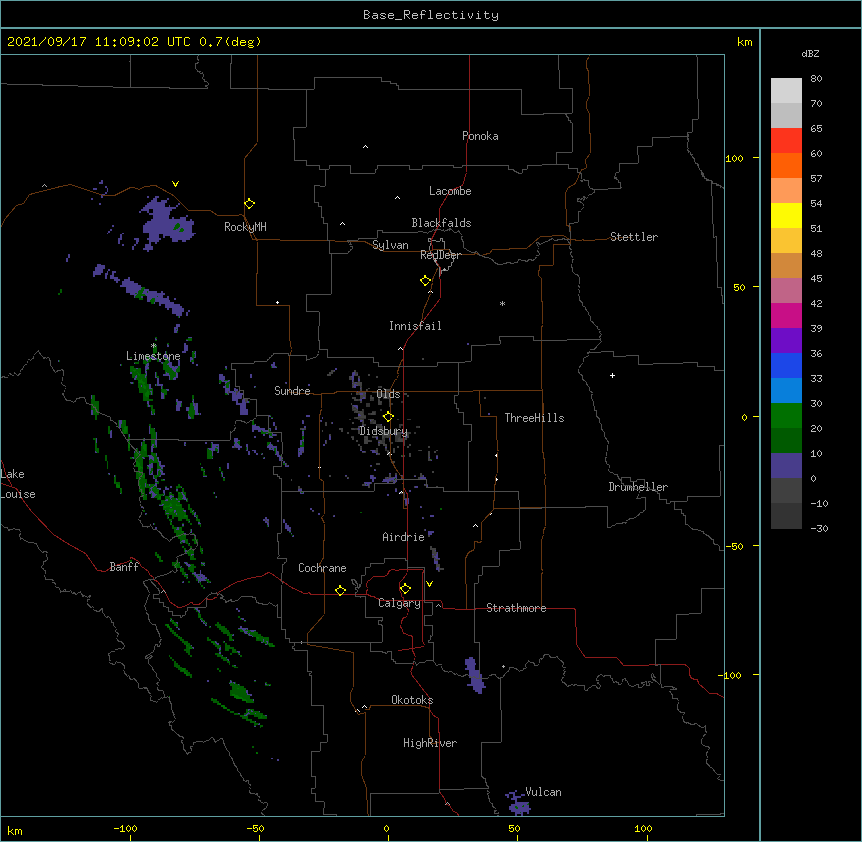862x842 pixels.
Task: Click the Banff label
Action: 124,567
